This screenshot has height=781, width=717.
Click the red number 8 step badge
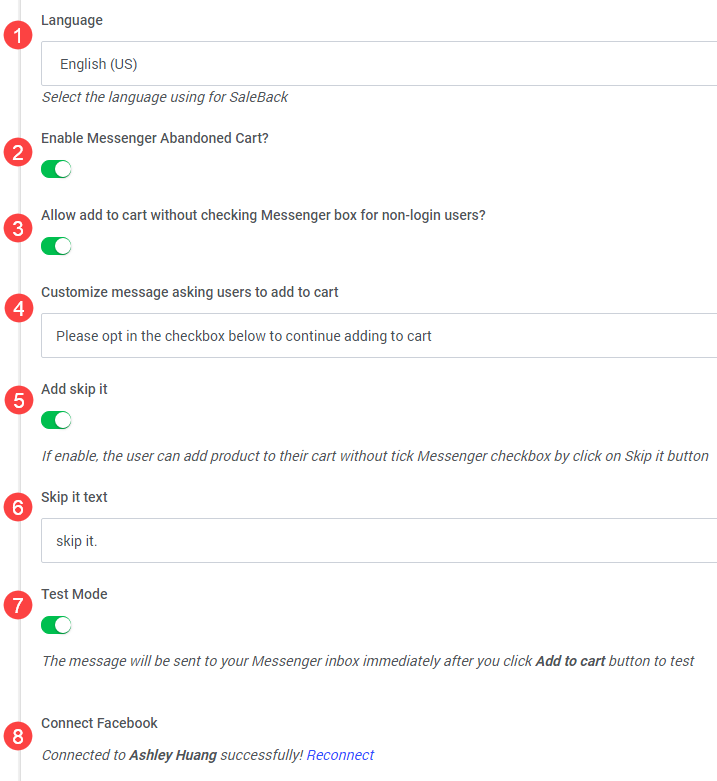point(18,736)
